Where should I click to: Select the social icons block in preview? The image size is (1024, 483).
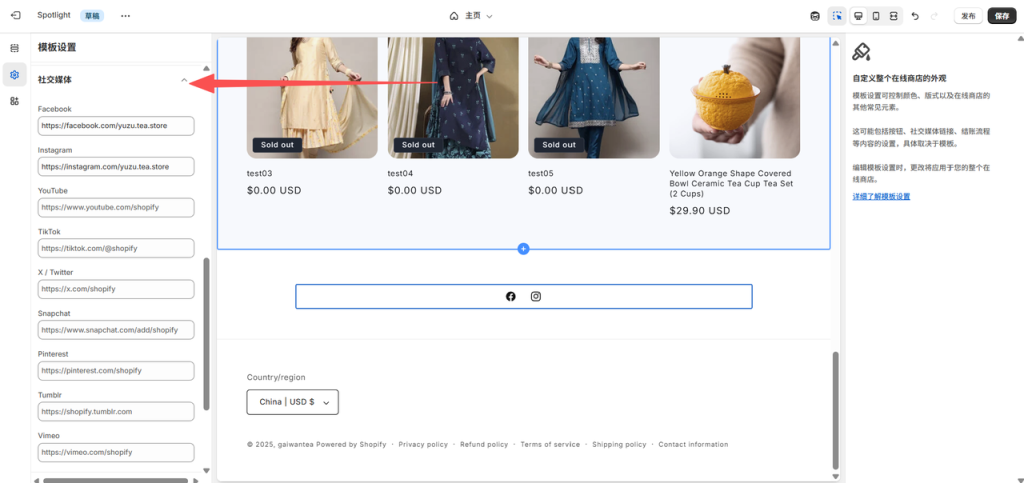pos(524,296)
